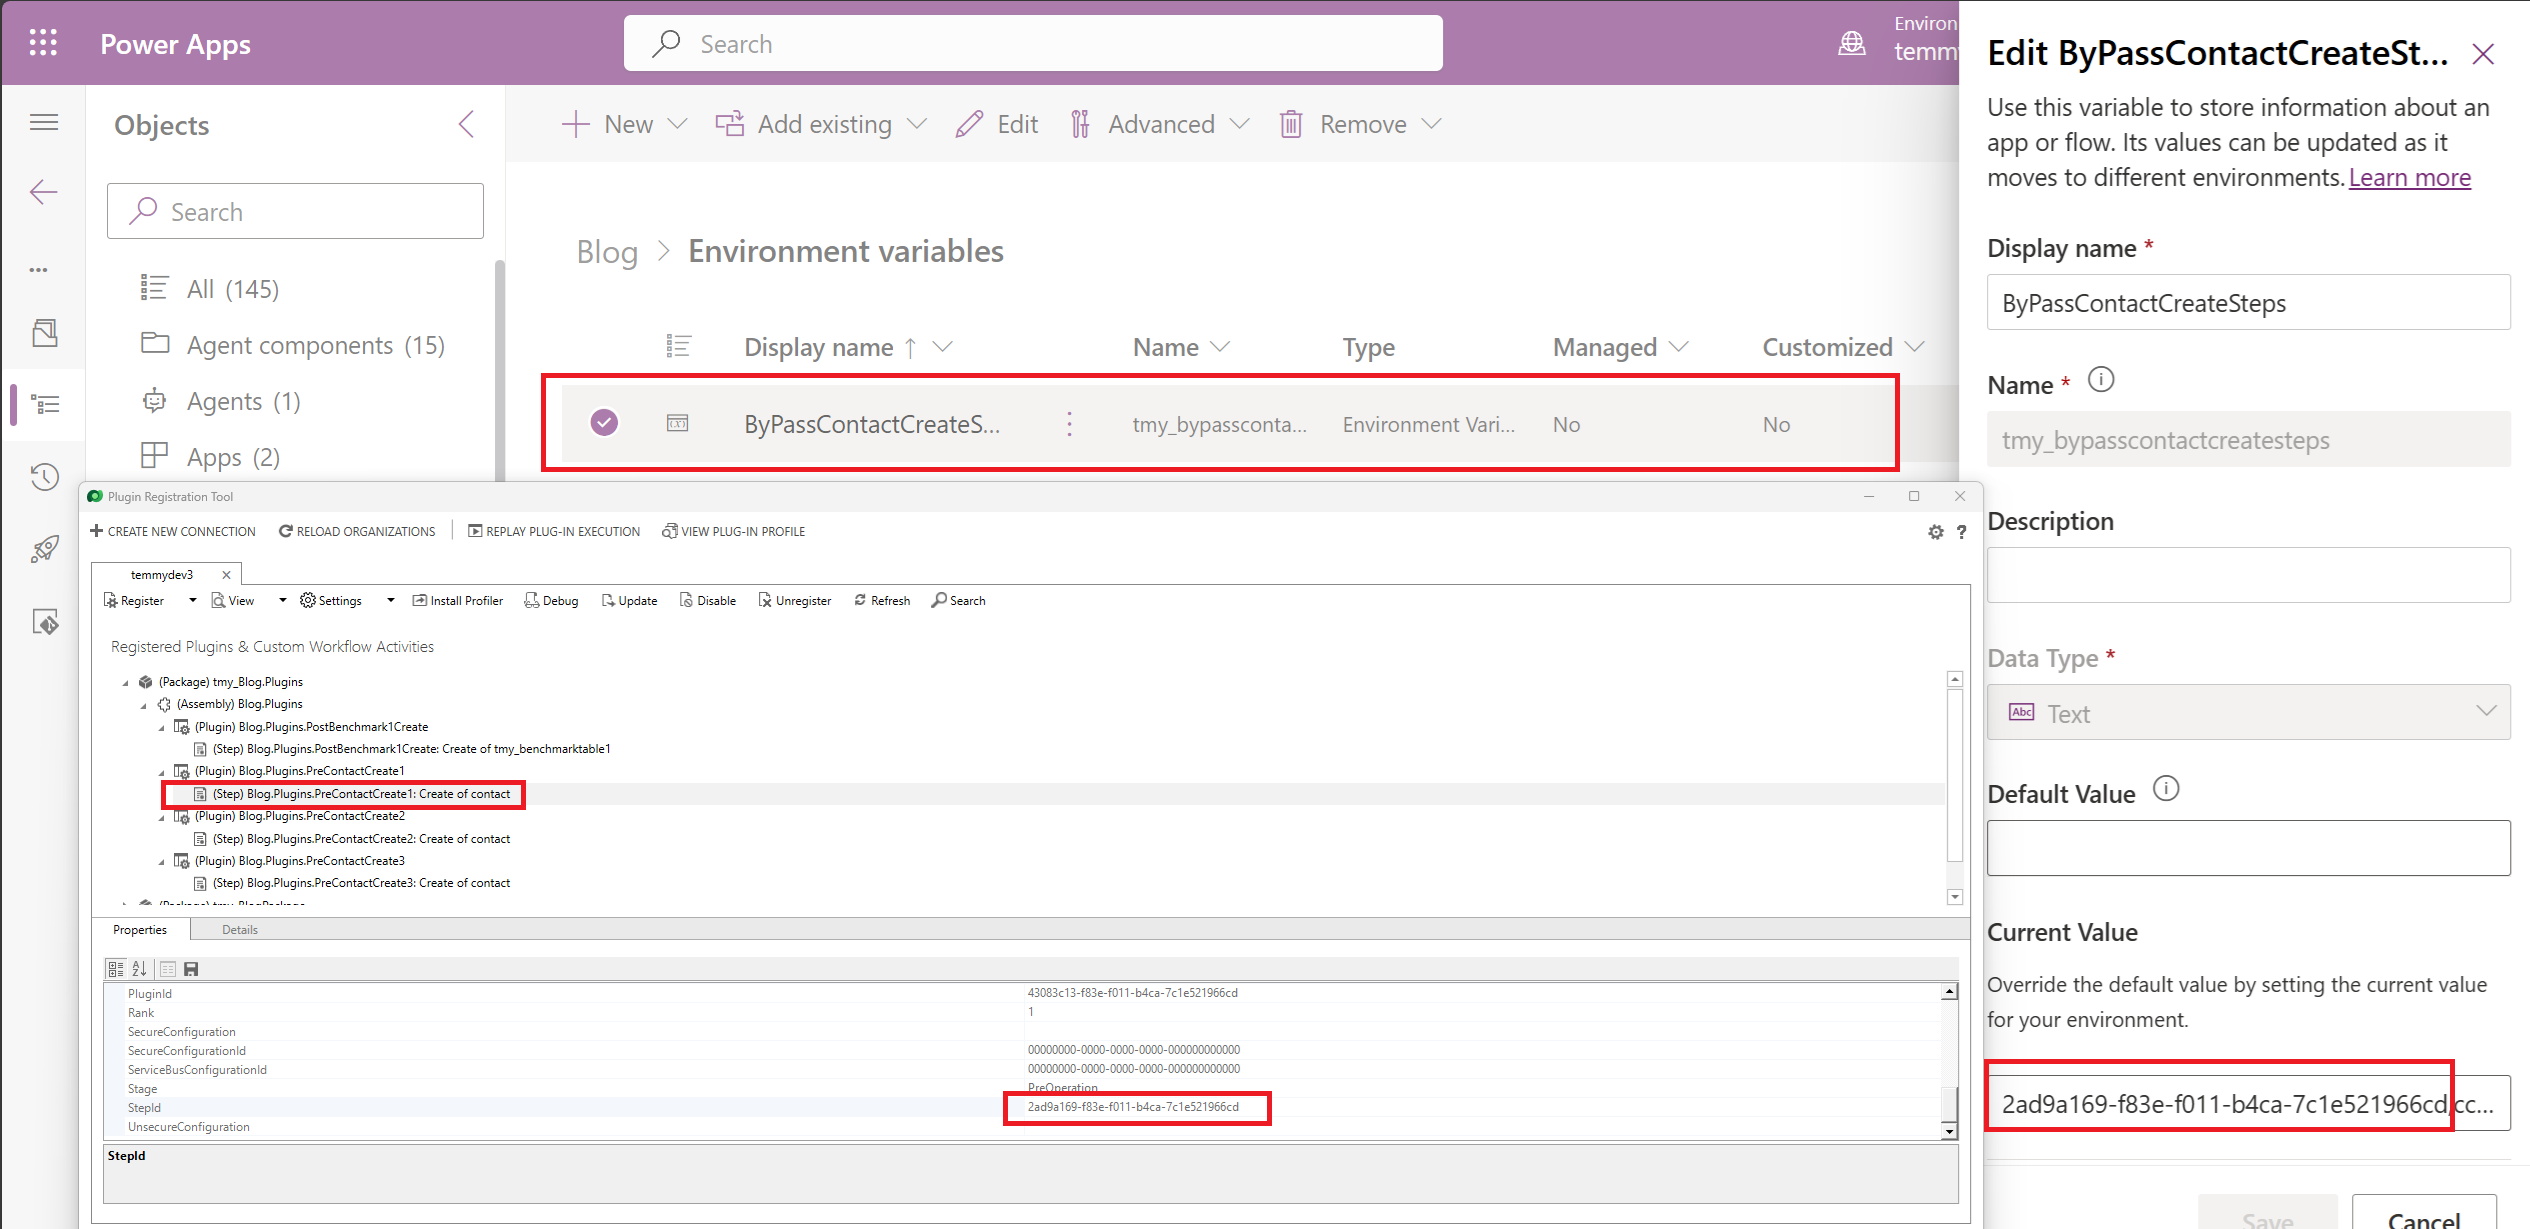Open the Power Apps app launcher grid
Viewport: 2530px width, 1229px height.
click(43, 43)
